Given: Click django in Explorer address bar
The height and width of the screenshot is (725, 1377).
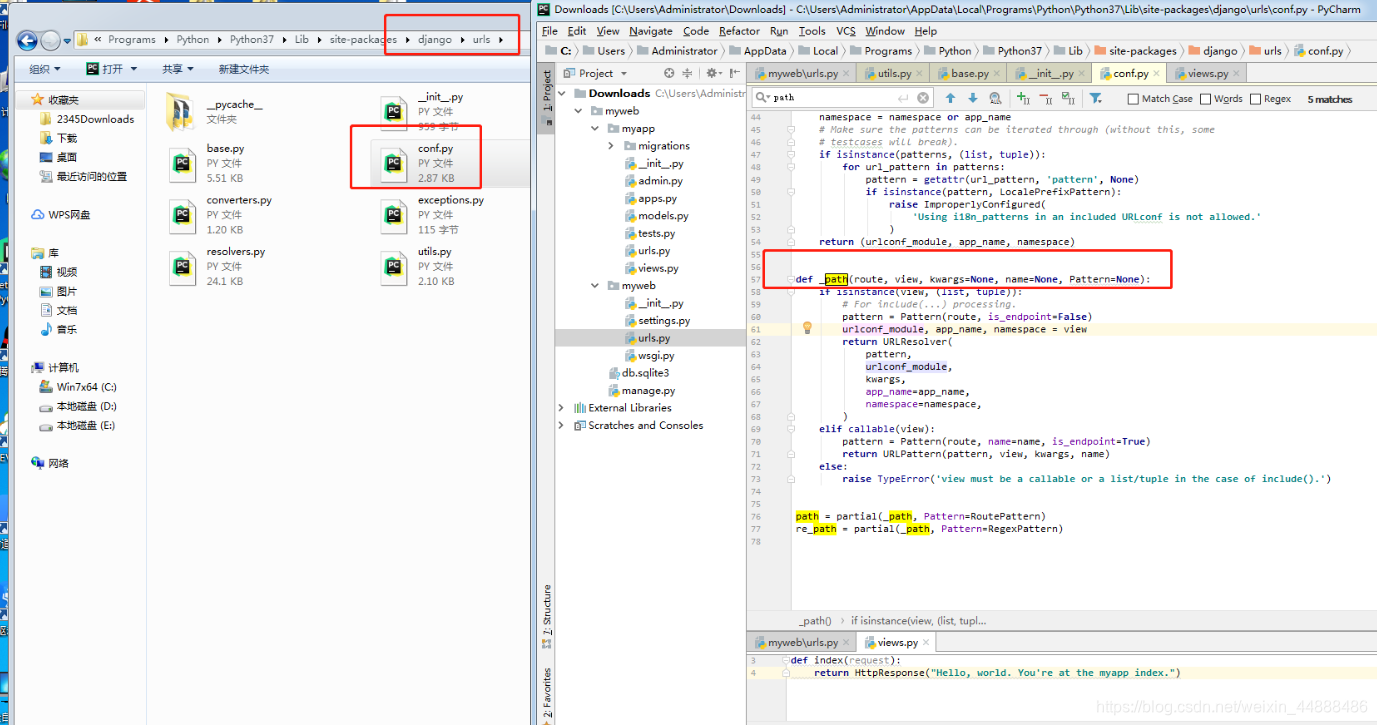Looking at the screenshot, I should [x=434, y=40].
